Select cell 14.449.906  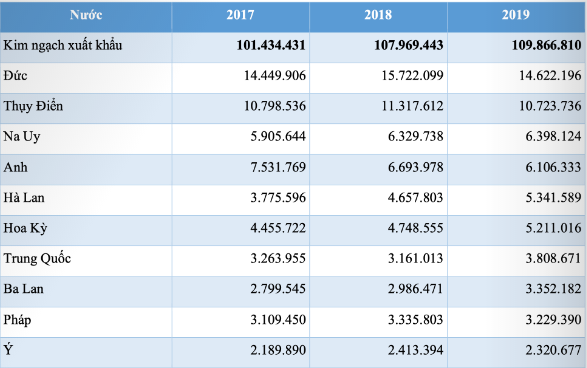[x=275, y=76]
